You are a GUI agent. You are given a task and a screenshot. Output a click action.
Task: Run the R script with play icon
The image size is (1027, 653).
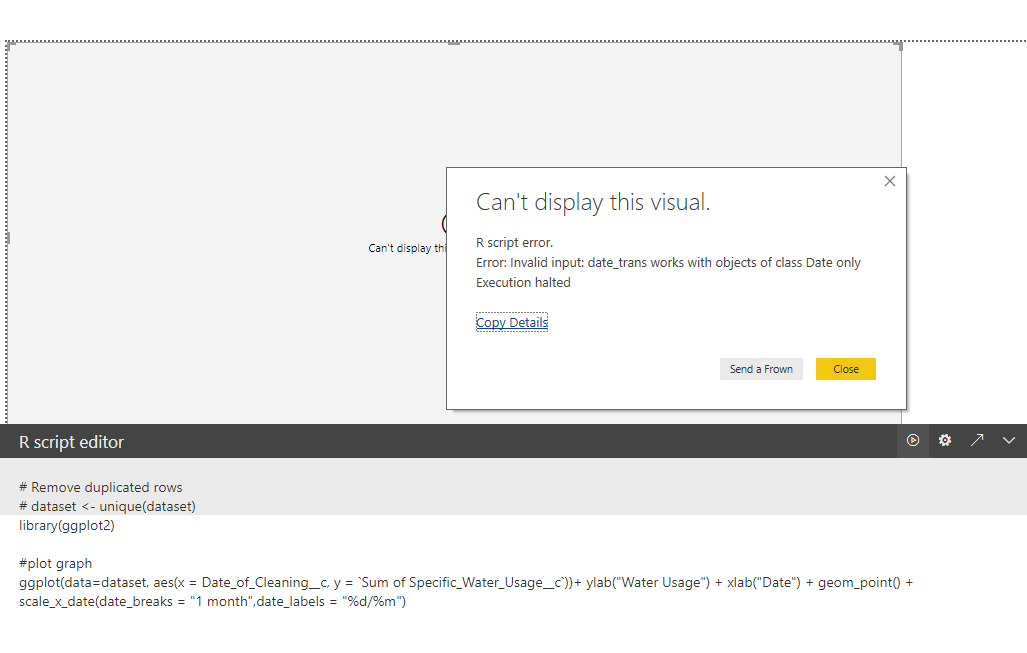tap(912, 441)
